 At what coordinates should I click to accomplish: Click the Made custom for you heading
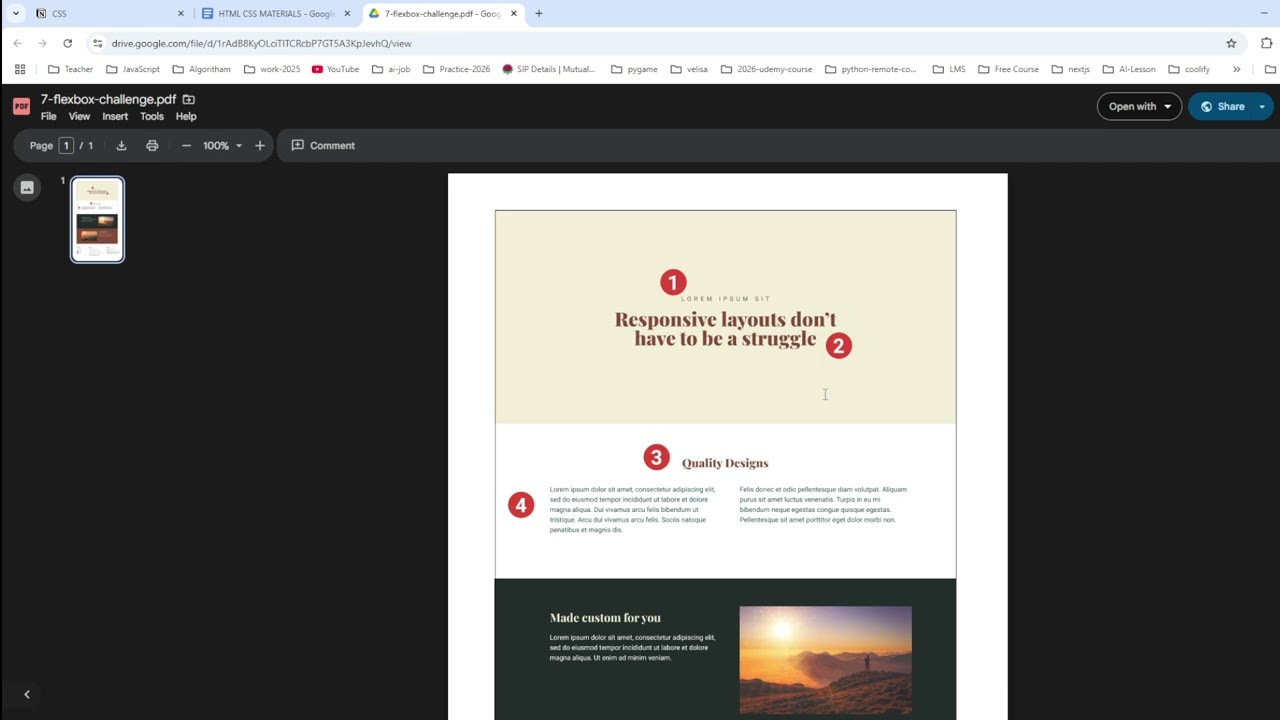[605, 618]
